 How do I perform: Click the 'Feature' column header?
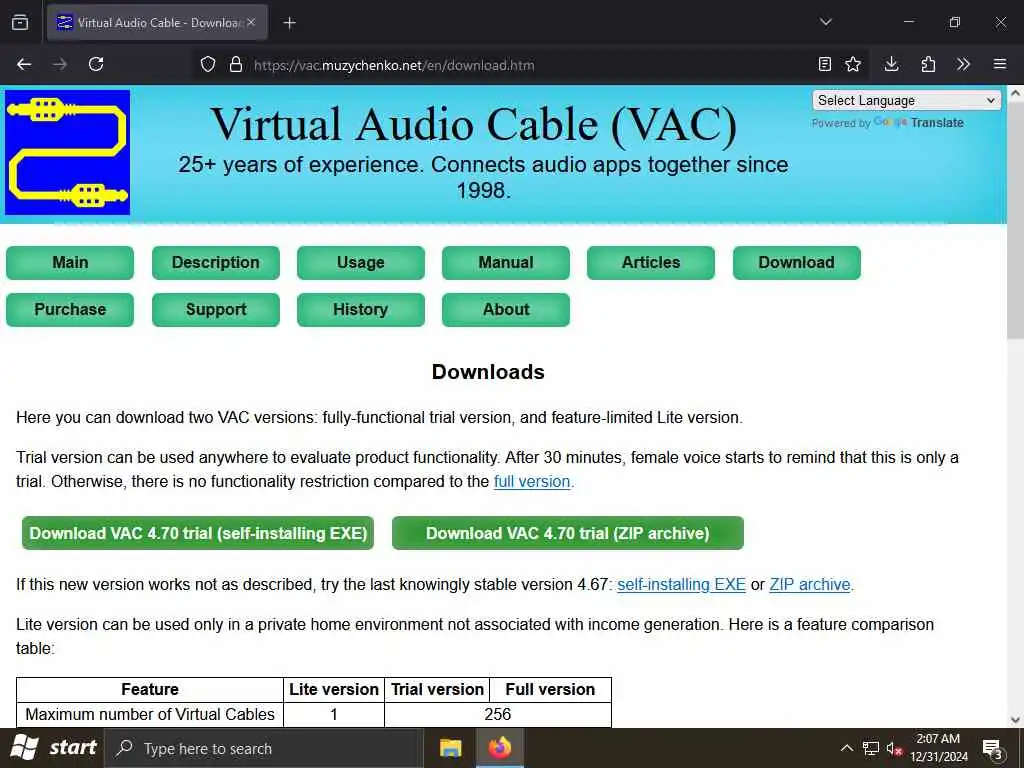(x=150, y=690)
